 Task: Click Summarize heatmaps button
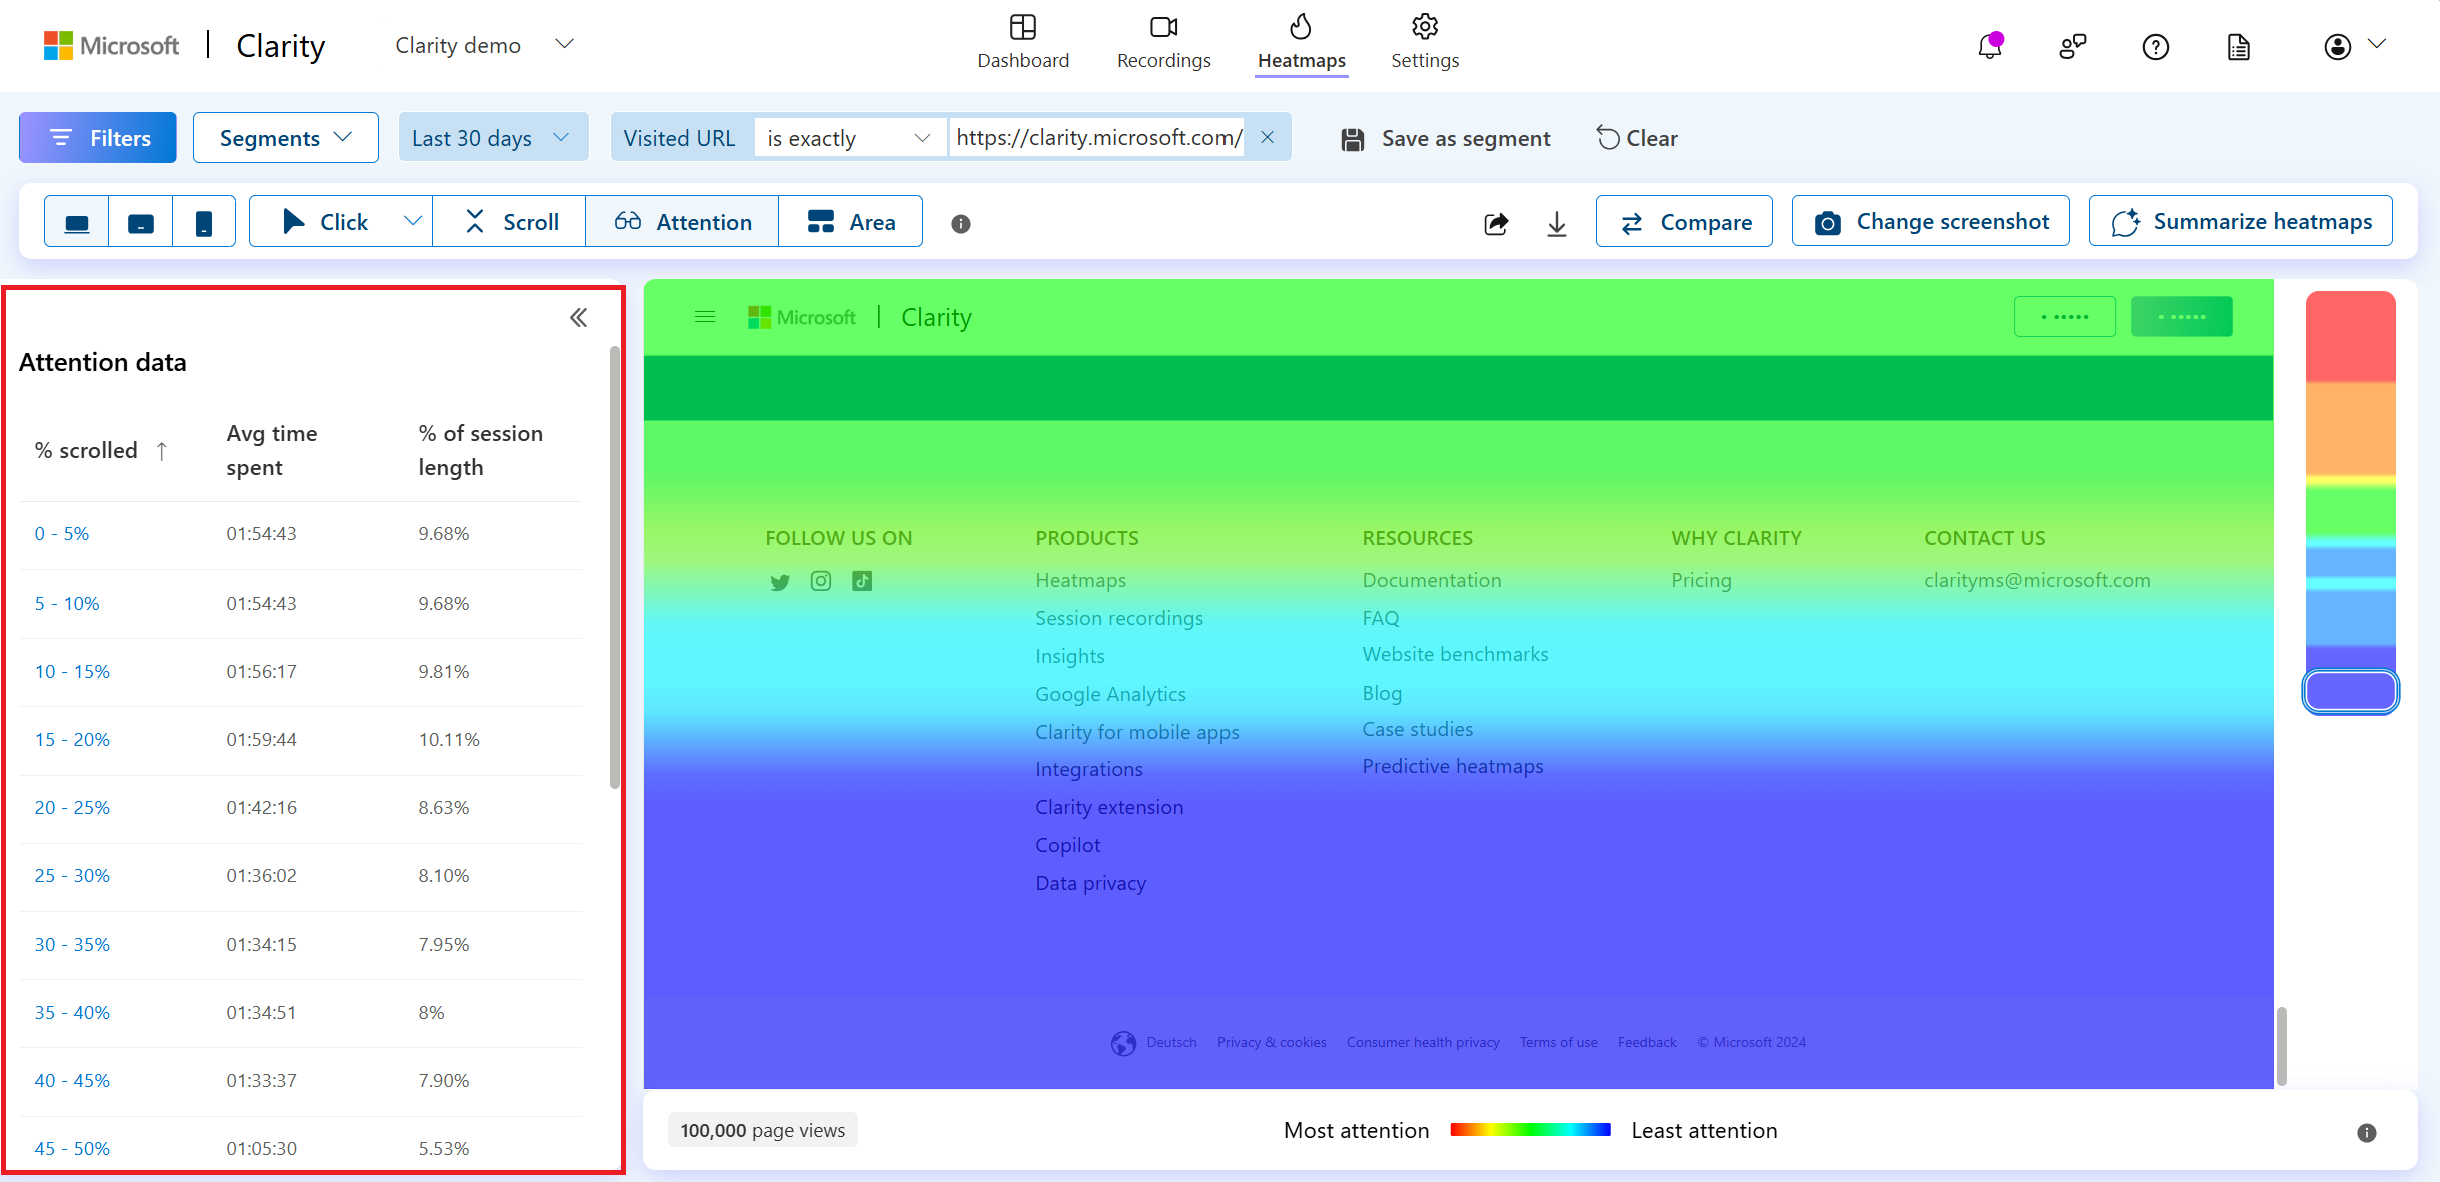click(x=2241, y=221)
